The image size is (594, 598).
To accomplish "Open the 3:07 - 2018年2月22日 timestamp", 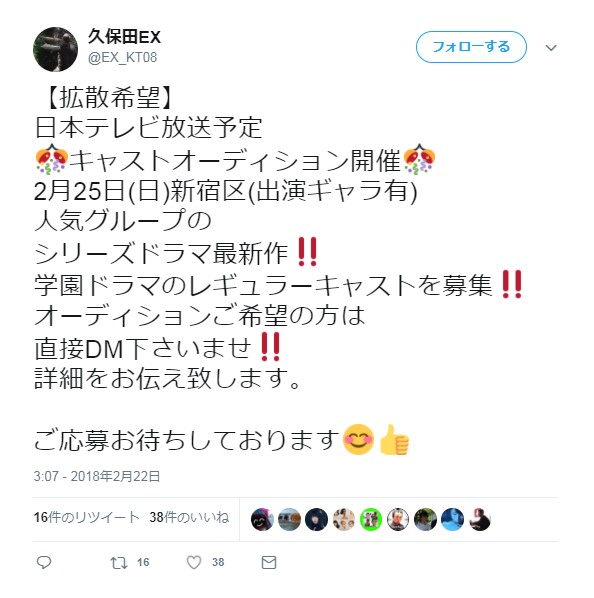I will tap(97, 476).
